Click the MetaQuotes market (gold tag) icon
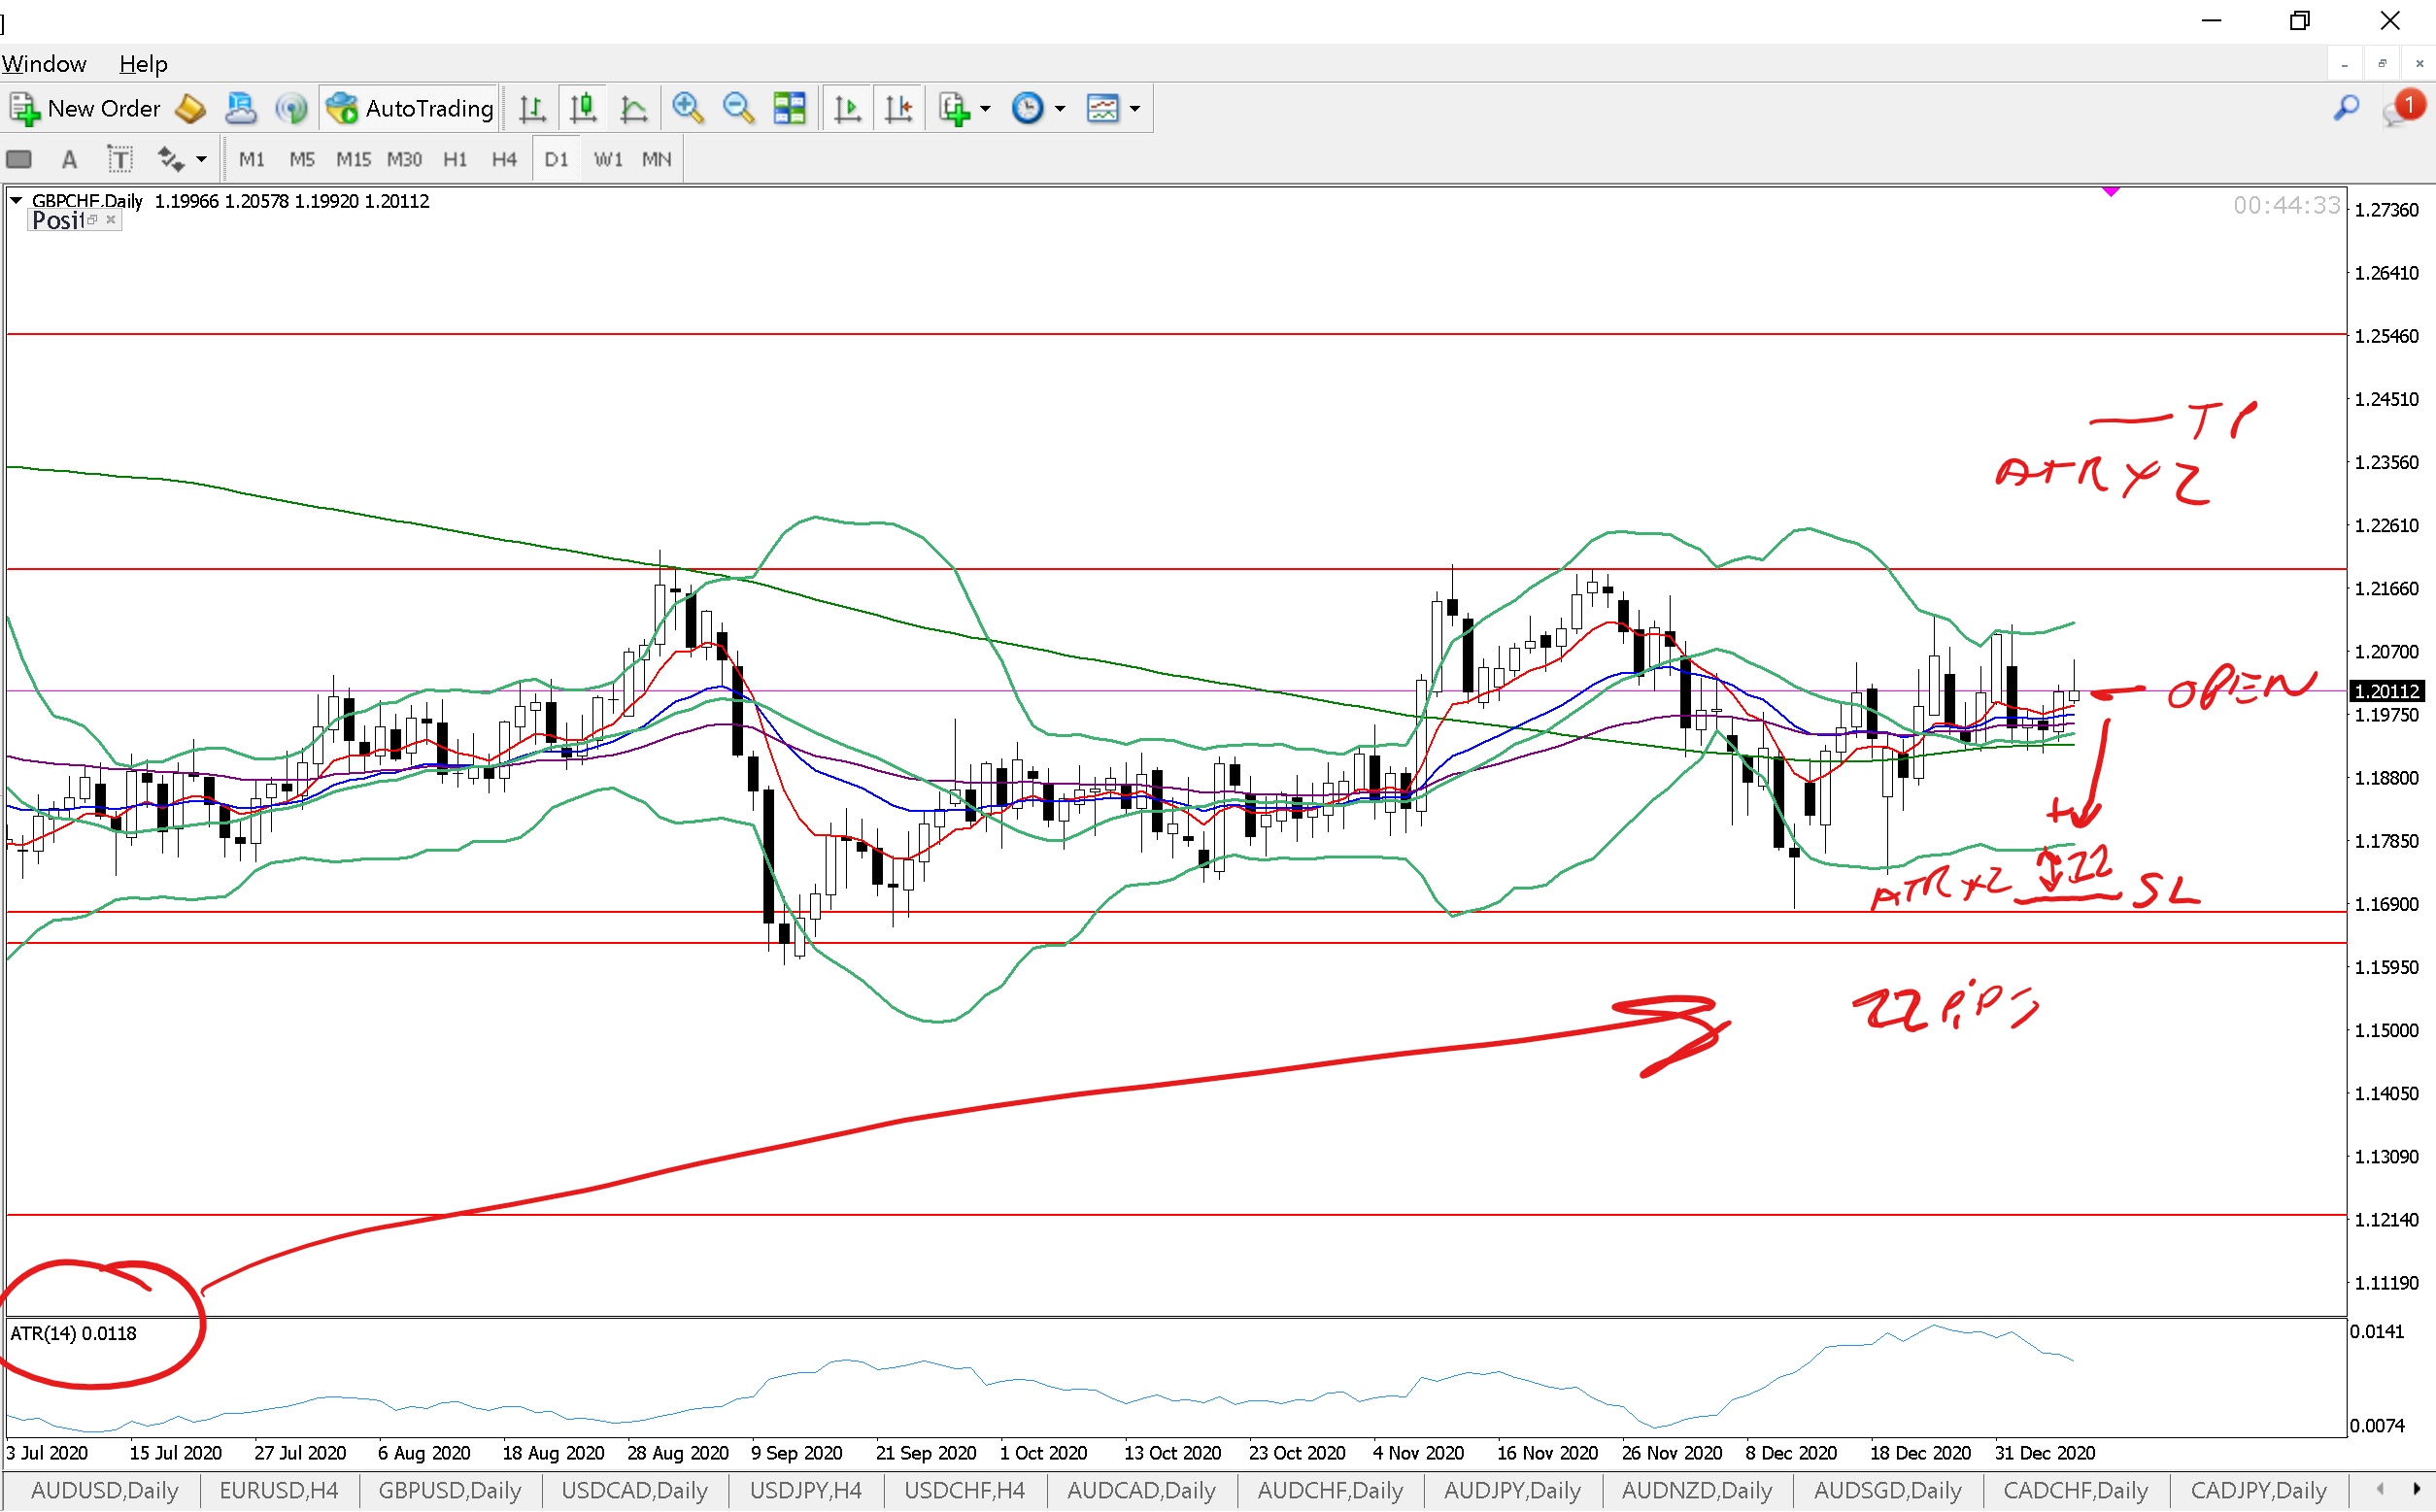 [190, 108]
